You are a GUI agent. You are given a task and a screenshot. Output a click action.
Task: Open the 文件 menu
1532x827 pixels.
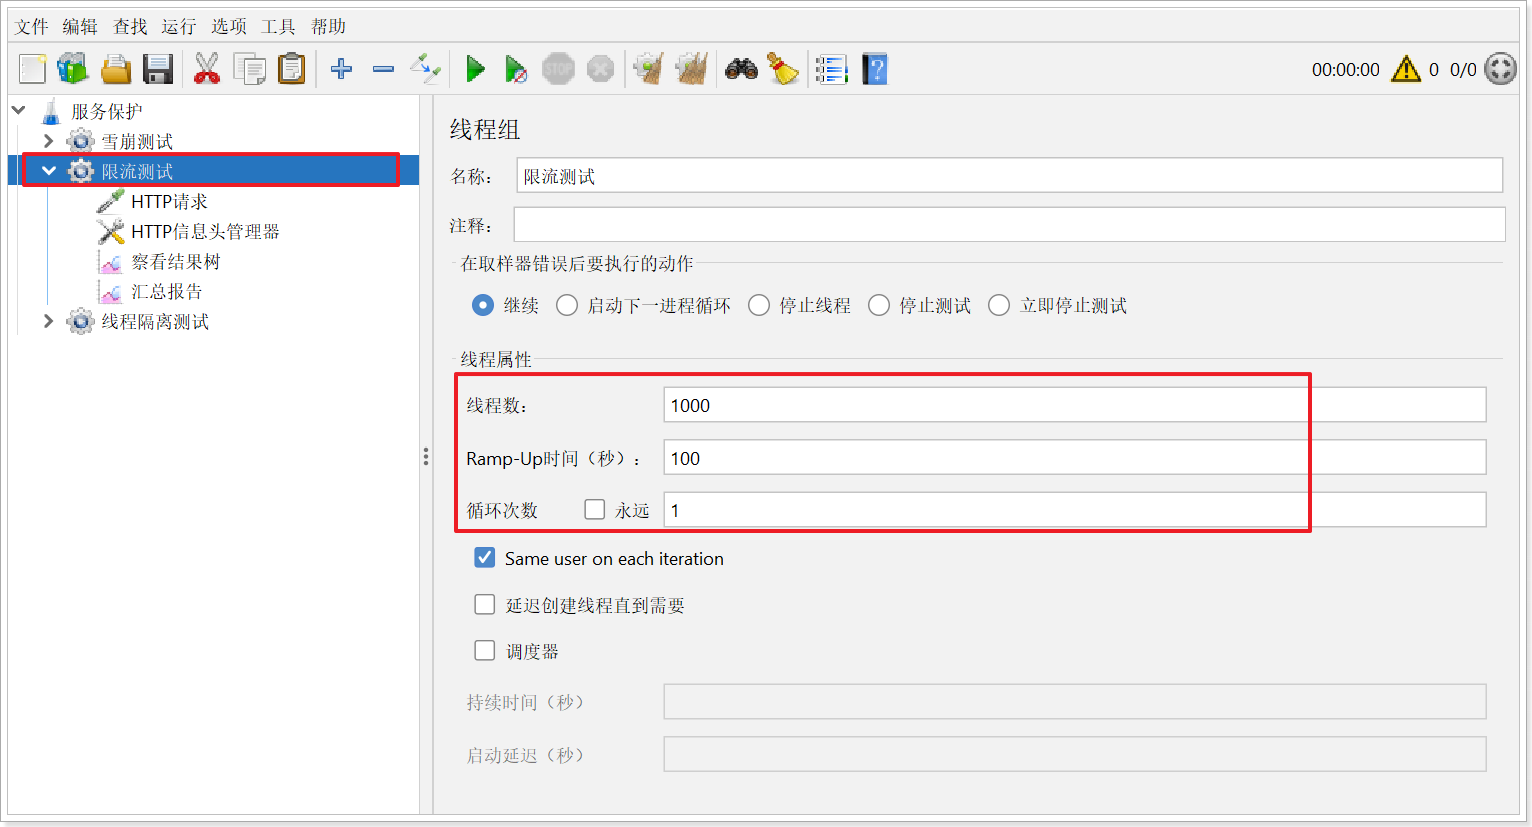pyautogui.click(x=31, y=26)
